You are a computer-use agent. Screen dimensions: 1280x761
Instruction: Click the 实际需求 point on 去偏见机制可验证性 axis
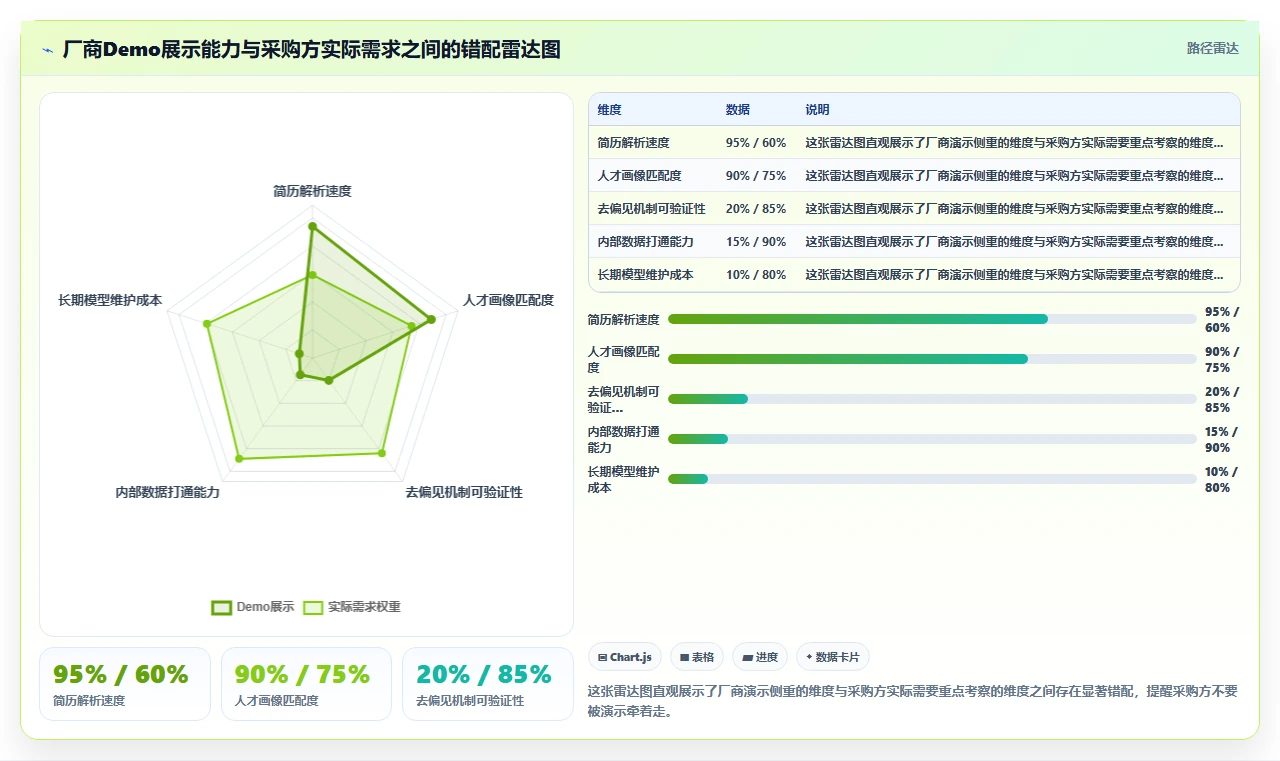pos(381,454)
